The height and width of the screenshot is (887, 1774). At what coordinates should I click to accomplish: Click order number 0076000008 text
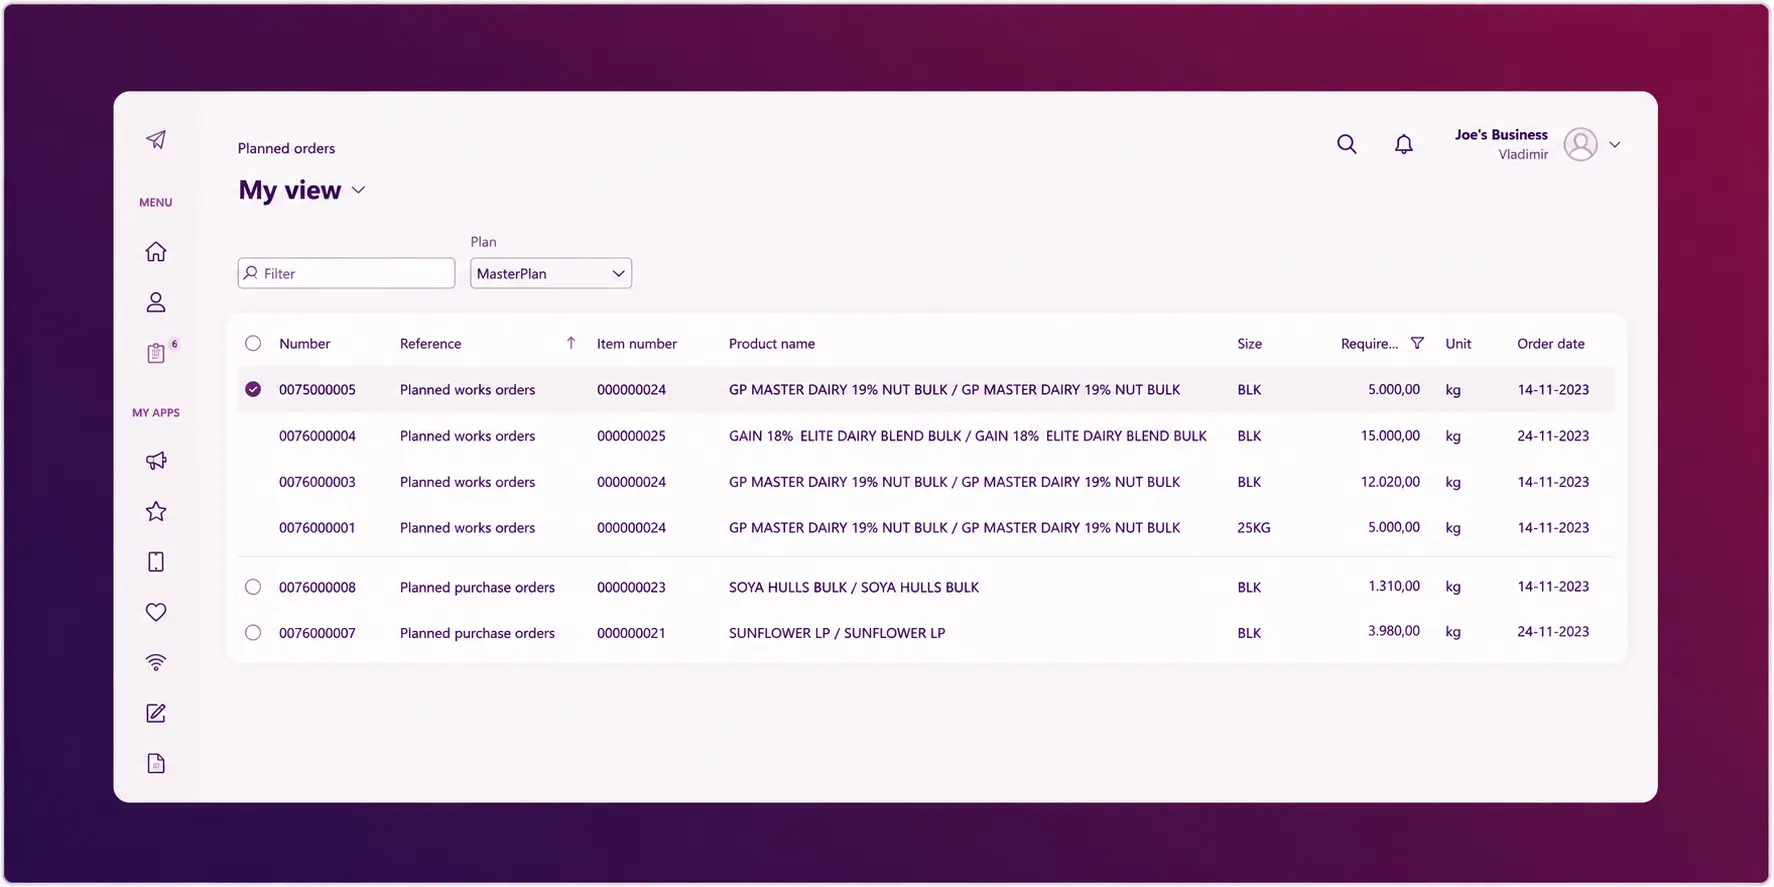[317, 587]
